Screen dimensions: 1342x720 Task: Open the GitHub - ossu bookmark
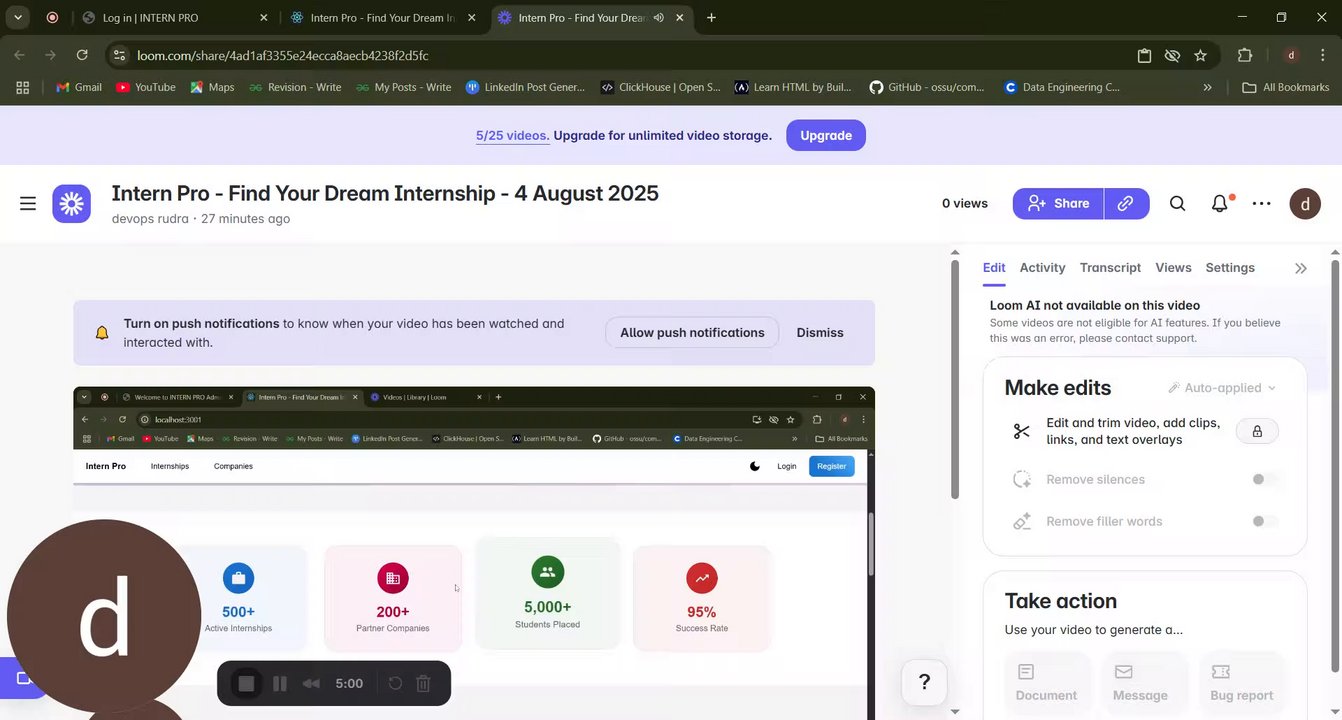927,87
